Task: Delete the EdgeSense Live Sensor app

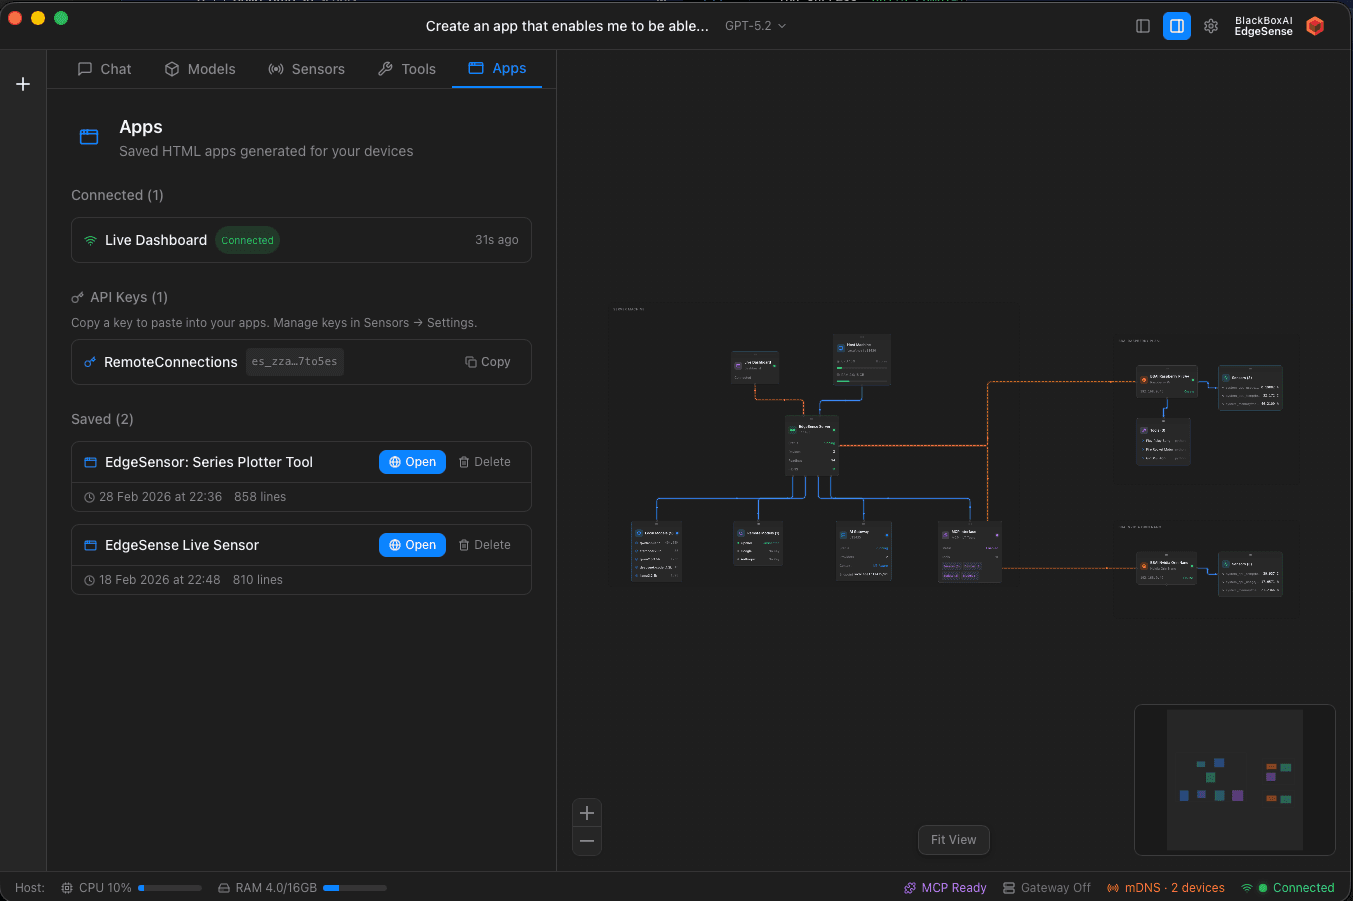Action: click(x=485, y=545)
